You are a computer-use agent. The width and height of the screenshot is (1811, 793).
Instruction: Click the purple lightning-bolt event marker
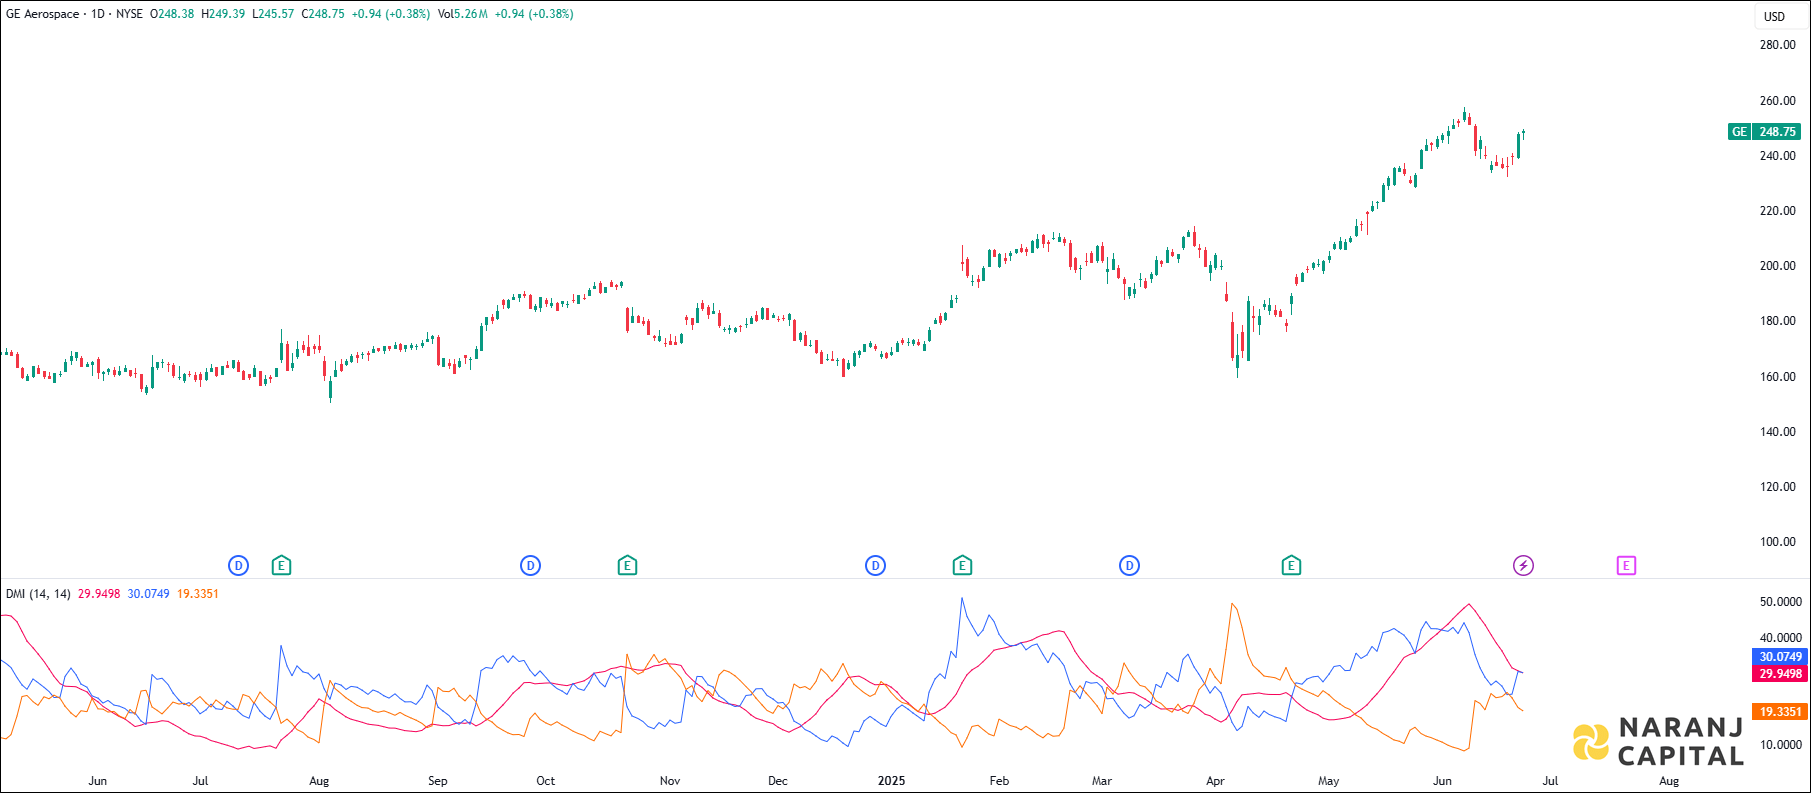tap(1523, 566)
